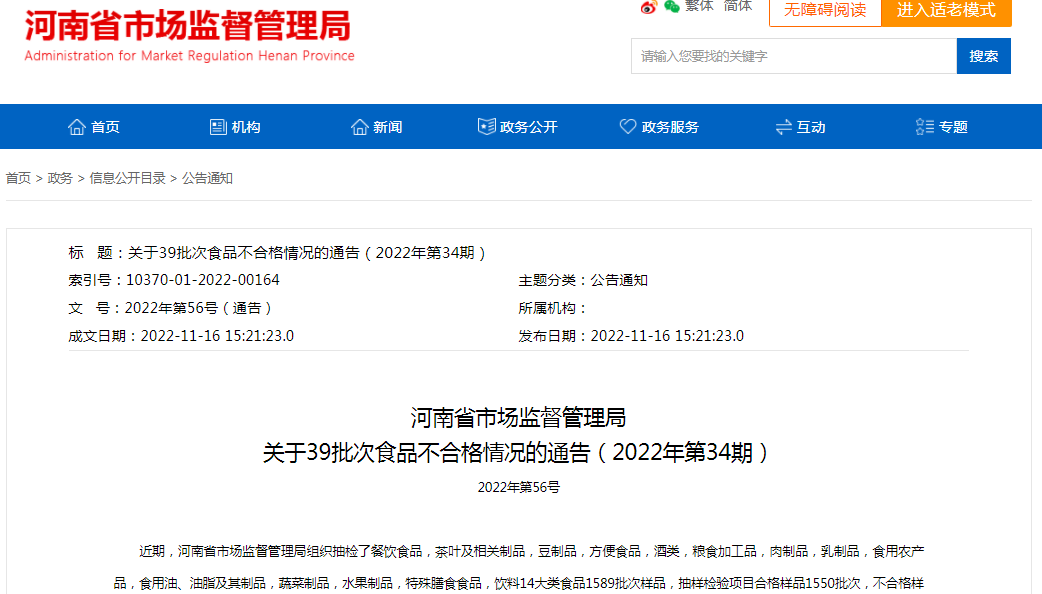Activate 无障碍阅读 accessible reading
The width and height of the screenshot is (1042, 594).
coord(825,13)
